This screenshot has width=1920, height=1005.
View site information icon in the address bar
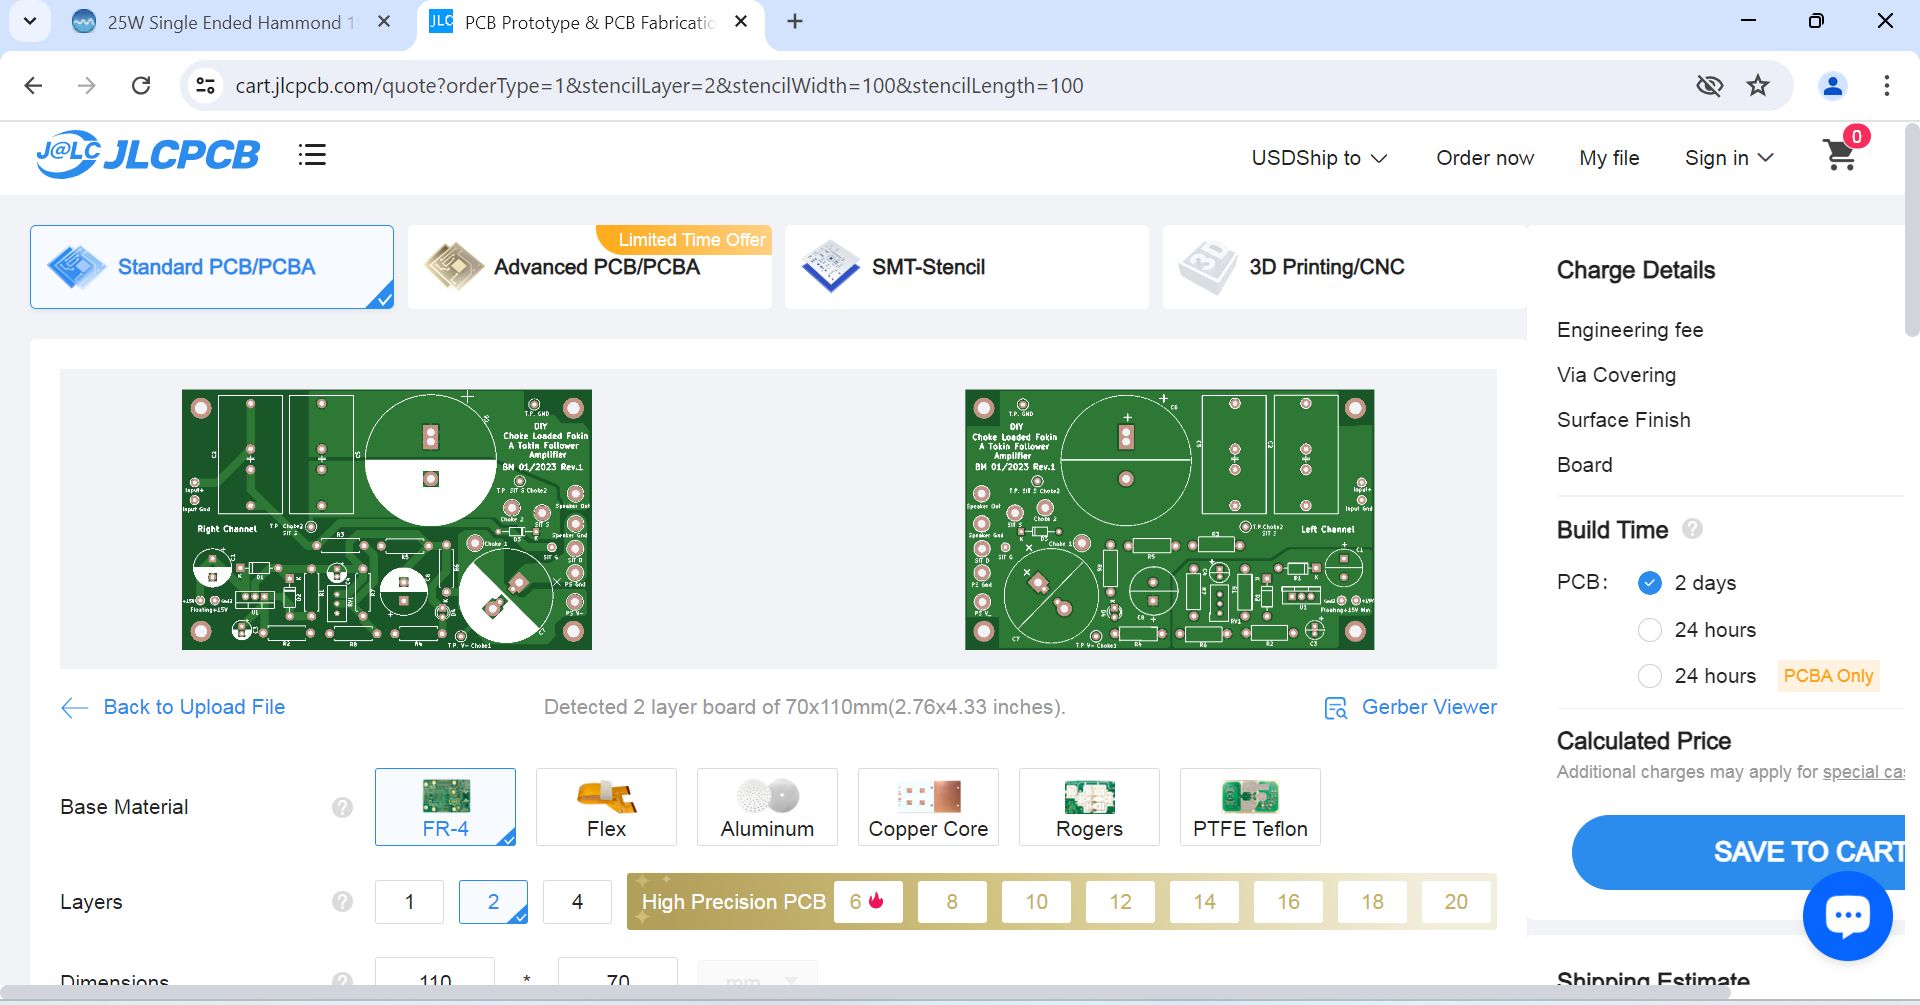[x=205, y=86]
